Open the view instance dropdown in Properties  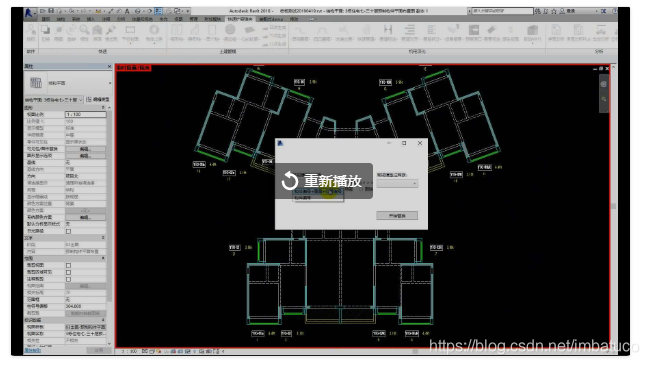53,100
